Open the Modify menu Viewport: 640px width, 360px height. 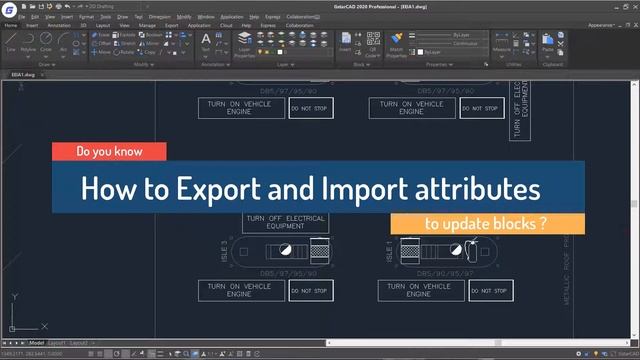click(184, 17)
